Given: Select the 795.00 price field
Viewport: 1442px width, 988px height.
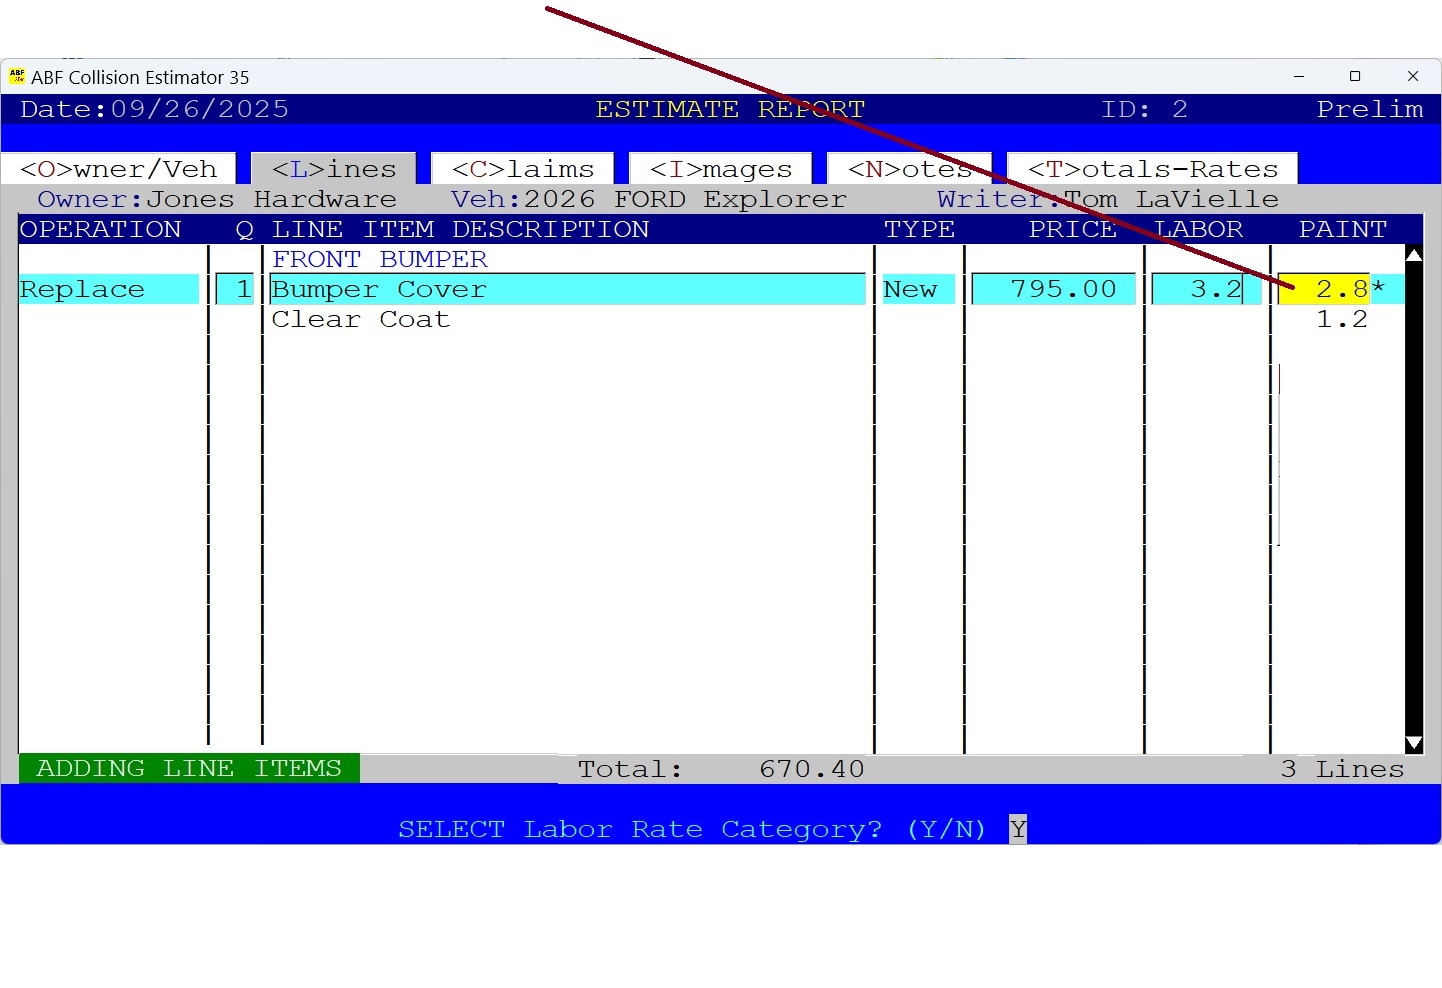Looking at the screenshot, I should point(1053,289).
